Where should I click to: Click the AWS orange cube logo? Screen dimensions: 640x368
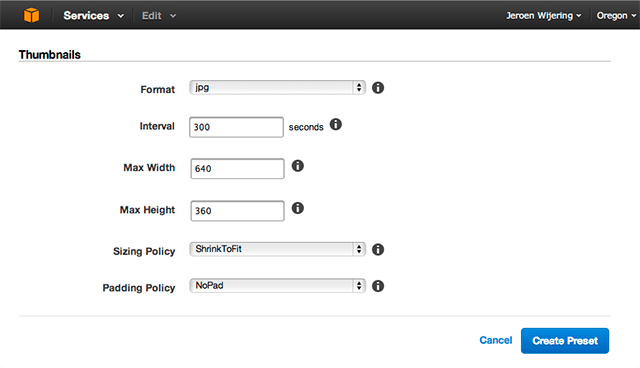click(31, 16)
